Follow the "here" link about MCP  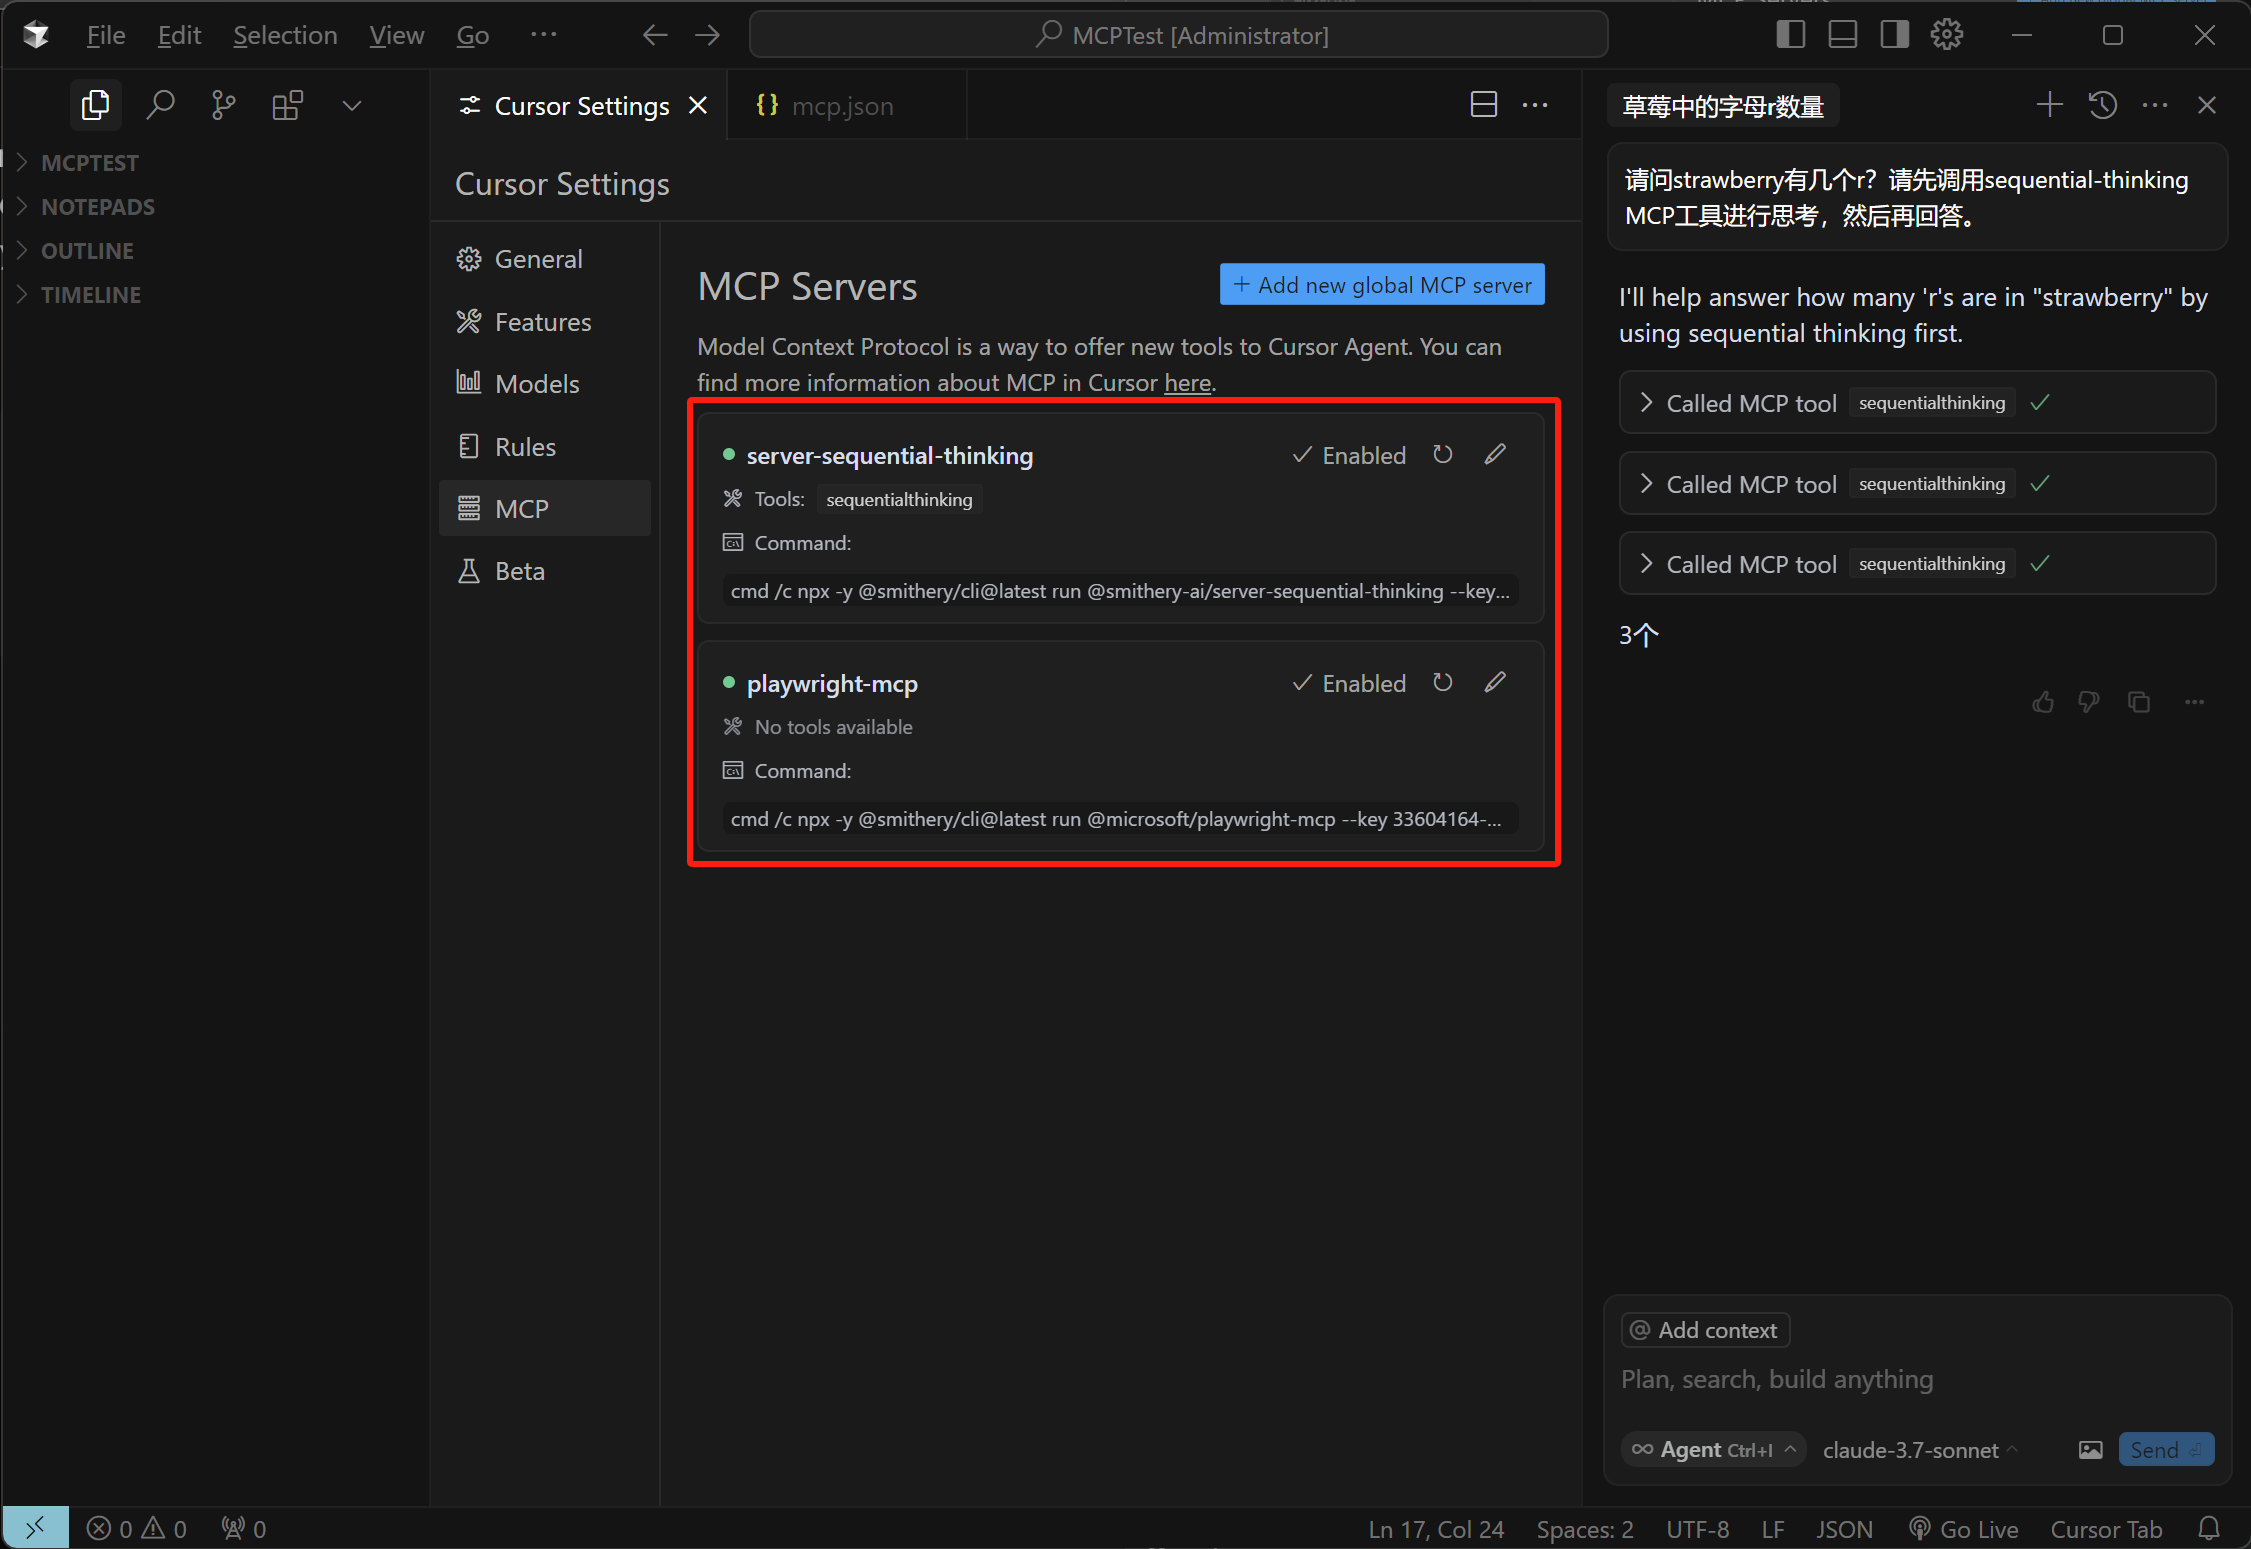tap(1187, 383)
